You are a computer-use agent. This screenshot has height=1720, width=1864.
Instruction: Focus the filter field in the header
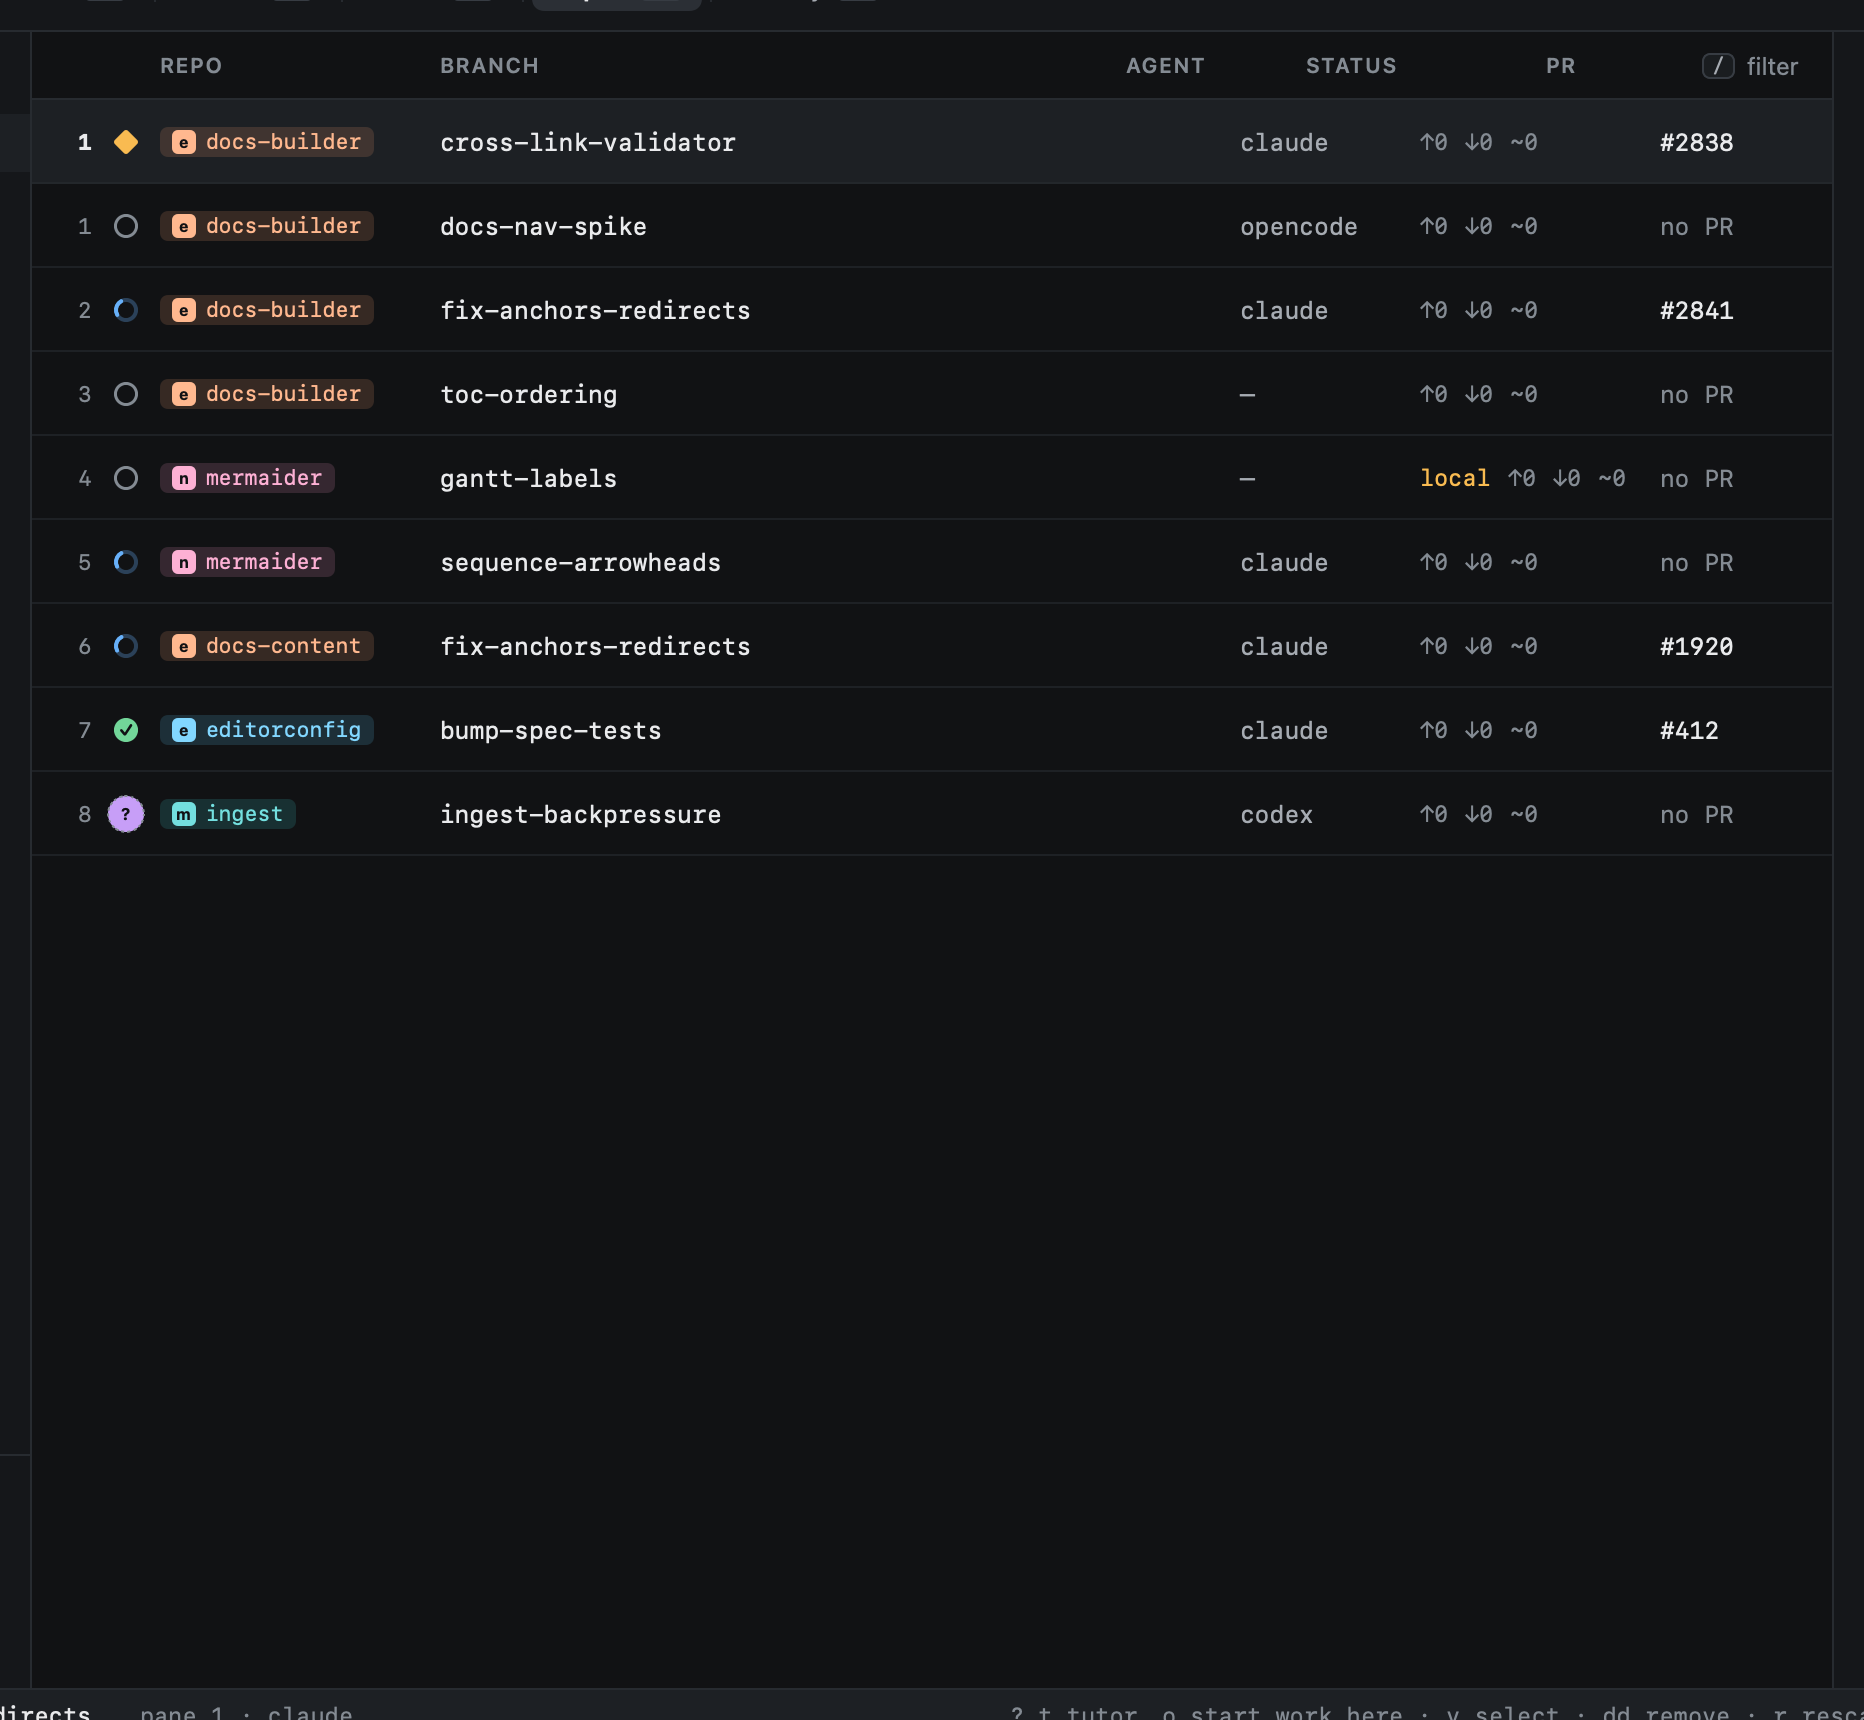tap(1750, 66)
